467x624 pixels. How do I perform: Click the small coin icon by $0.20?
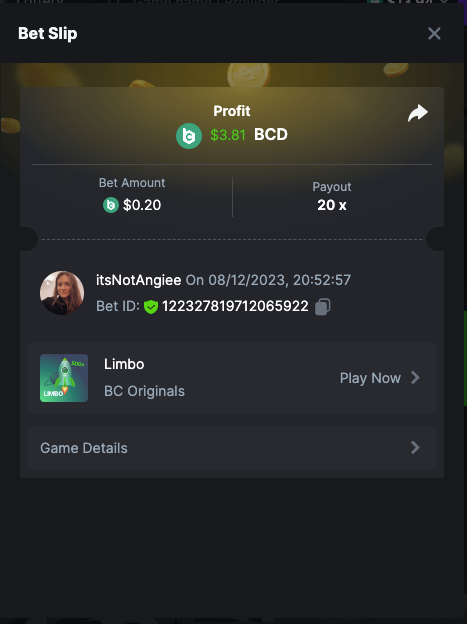click(x=111, y=205)
